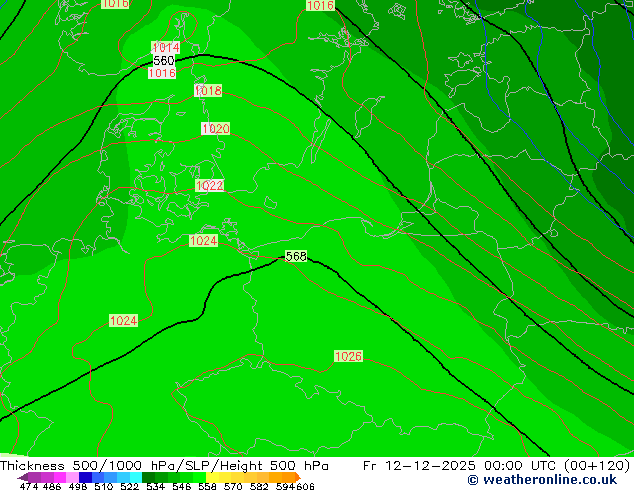Click the 474 legend value

coord(29,486)
